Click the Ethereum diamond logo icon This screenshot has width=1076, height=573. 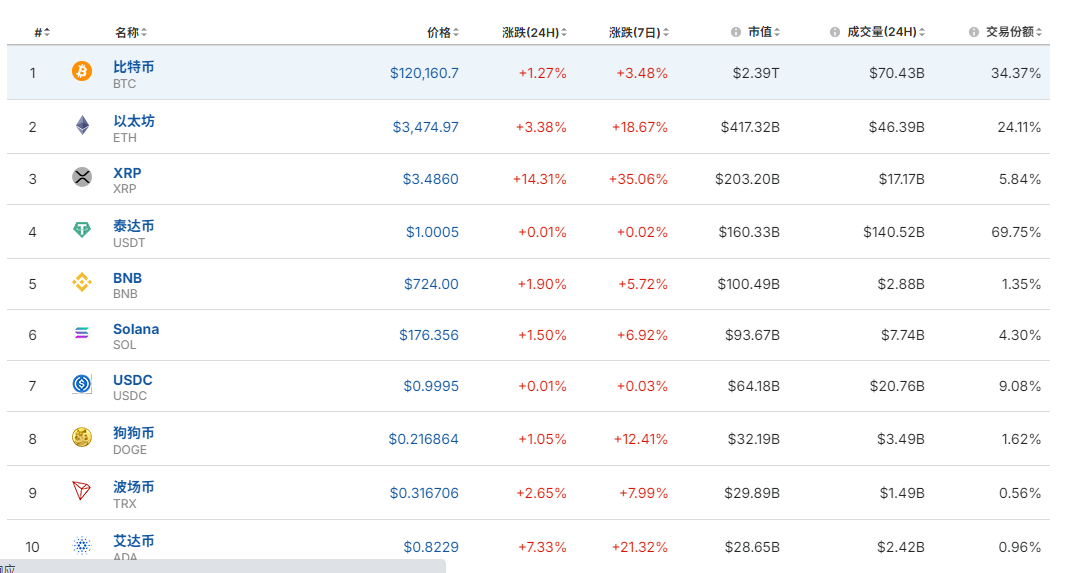point(82,126)
